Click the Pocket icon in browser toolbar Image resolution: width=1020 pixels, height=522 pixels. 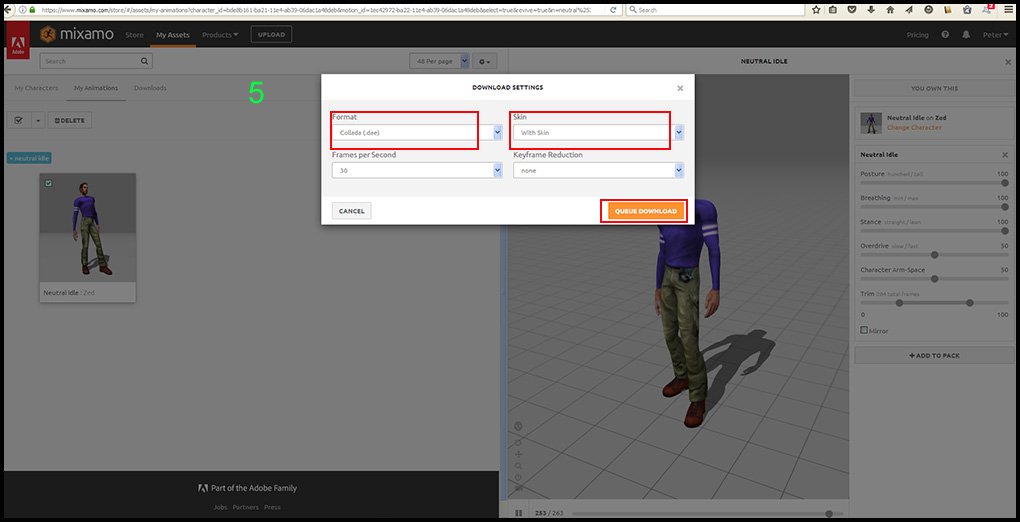point(852,10)
